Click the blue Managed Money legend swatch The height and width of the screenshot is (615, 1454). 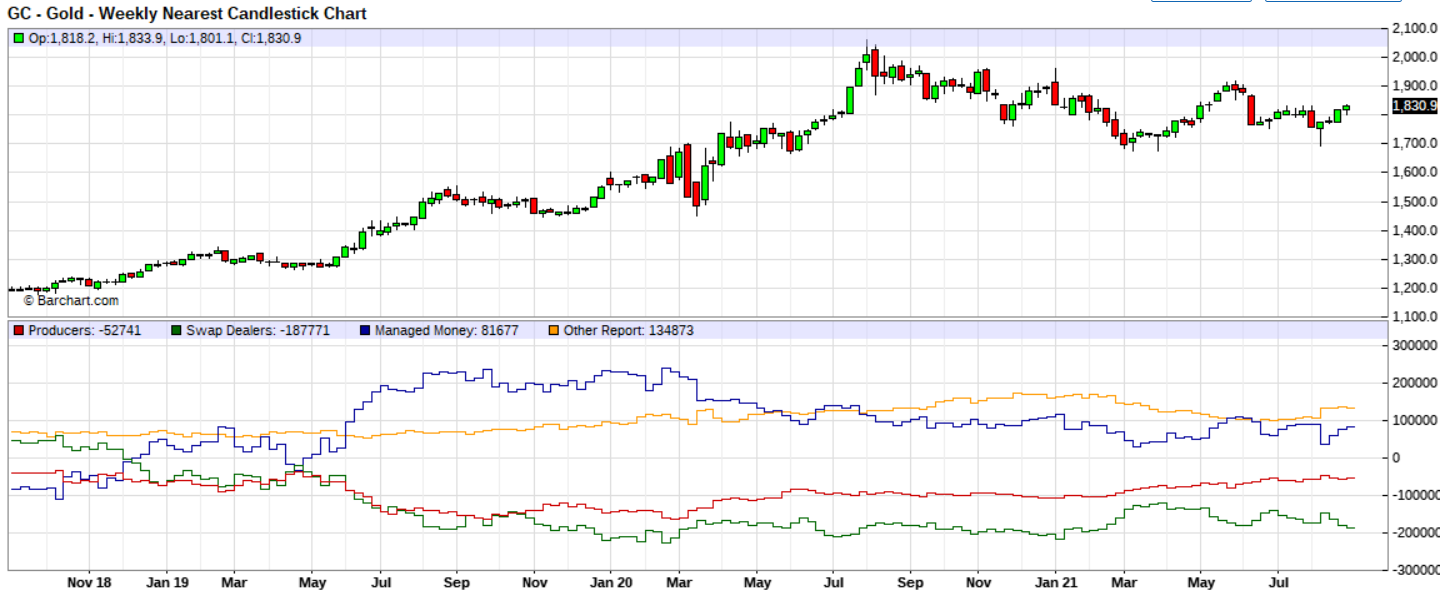pyautogui.click(x=364, y=330)
